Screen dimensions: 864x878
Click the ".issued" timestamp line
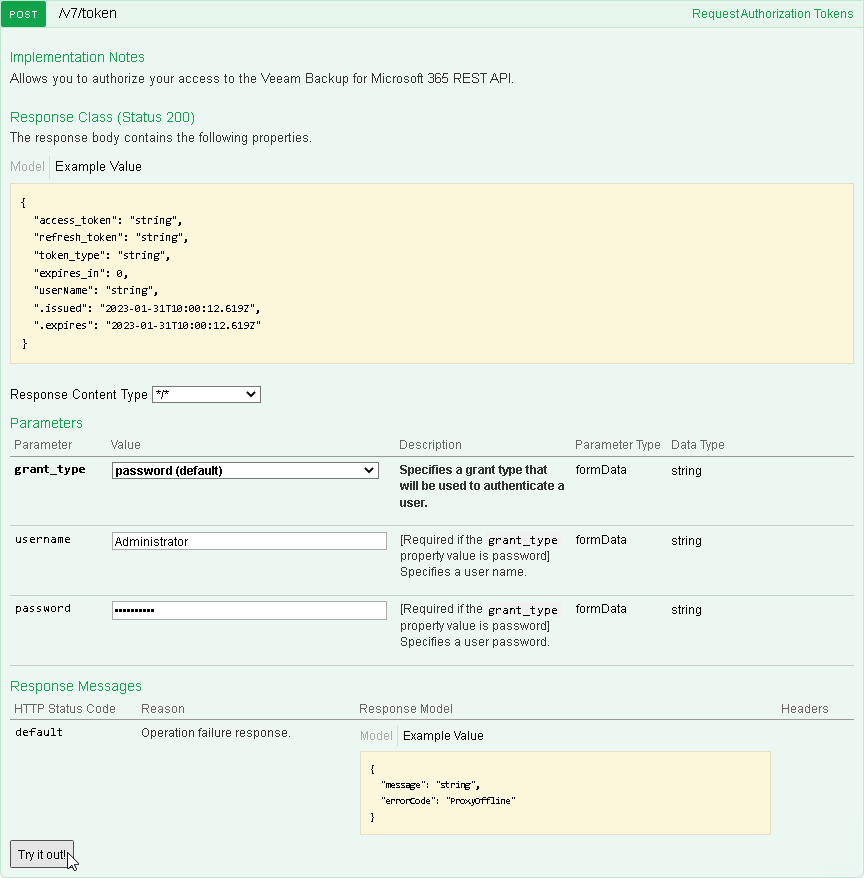tap(147, 308)
